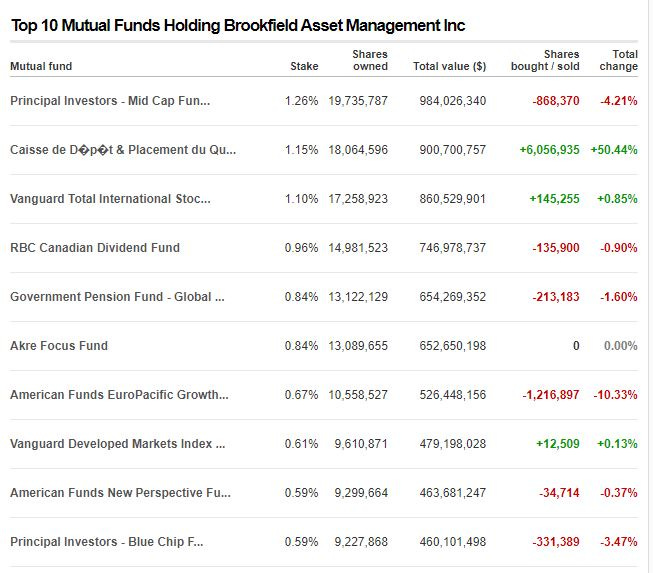Select the 1.26% stake value
Image resolution: width=653 pixels, height=573 pixels.
coord(301,101)
